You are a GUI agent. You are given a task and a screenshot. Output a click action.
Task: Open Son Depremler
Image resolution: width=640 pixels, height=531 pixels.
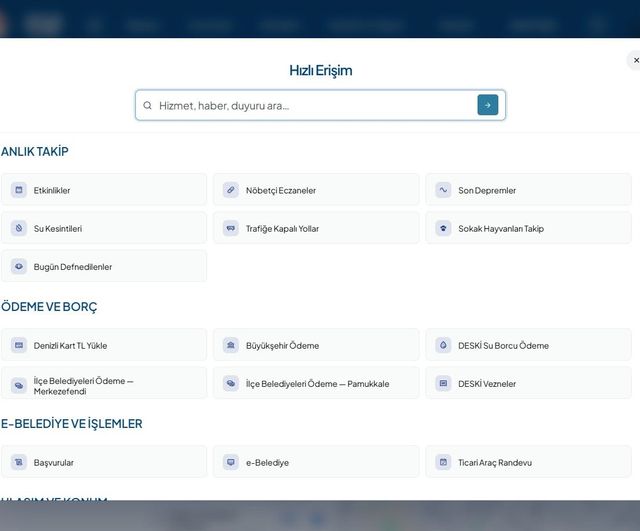[529, 190]
